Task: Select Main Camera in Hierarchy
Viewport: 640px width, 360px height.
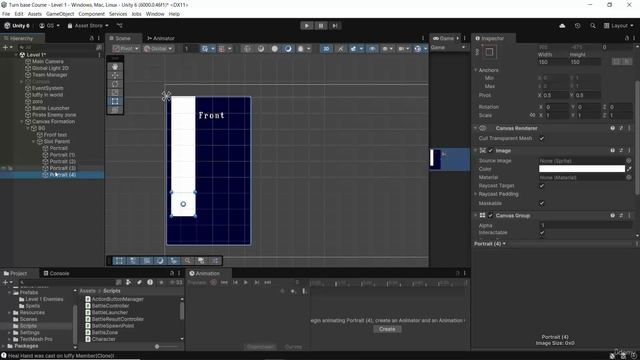Action: coord(47,62)
